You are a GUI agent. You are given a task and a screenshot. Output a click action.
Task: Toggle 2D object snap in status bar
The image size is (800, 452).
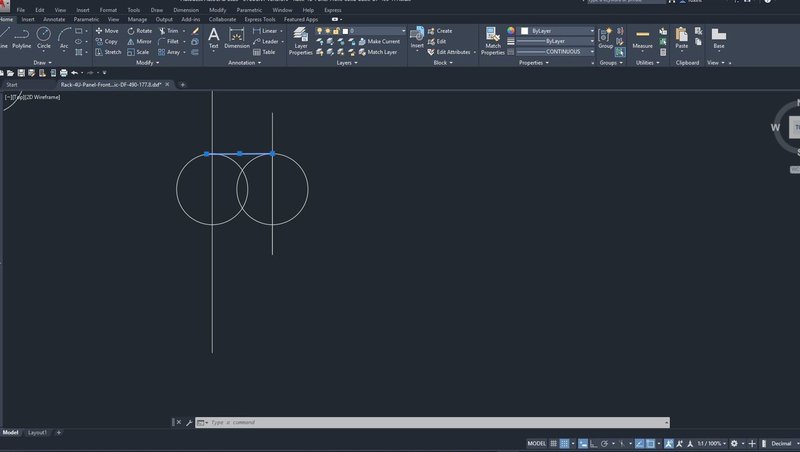(x=651, y=443)
